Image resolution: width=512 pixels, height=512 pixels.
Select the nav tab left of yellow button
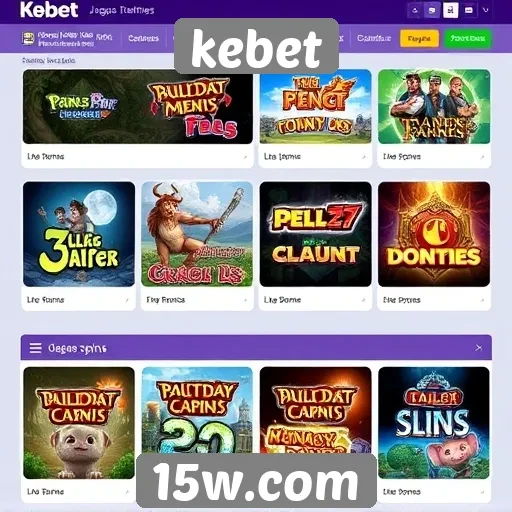[x=374, y=38]
